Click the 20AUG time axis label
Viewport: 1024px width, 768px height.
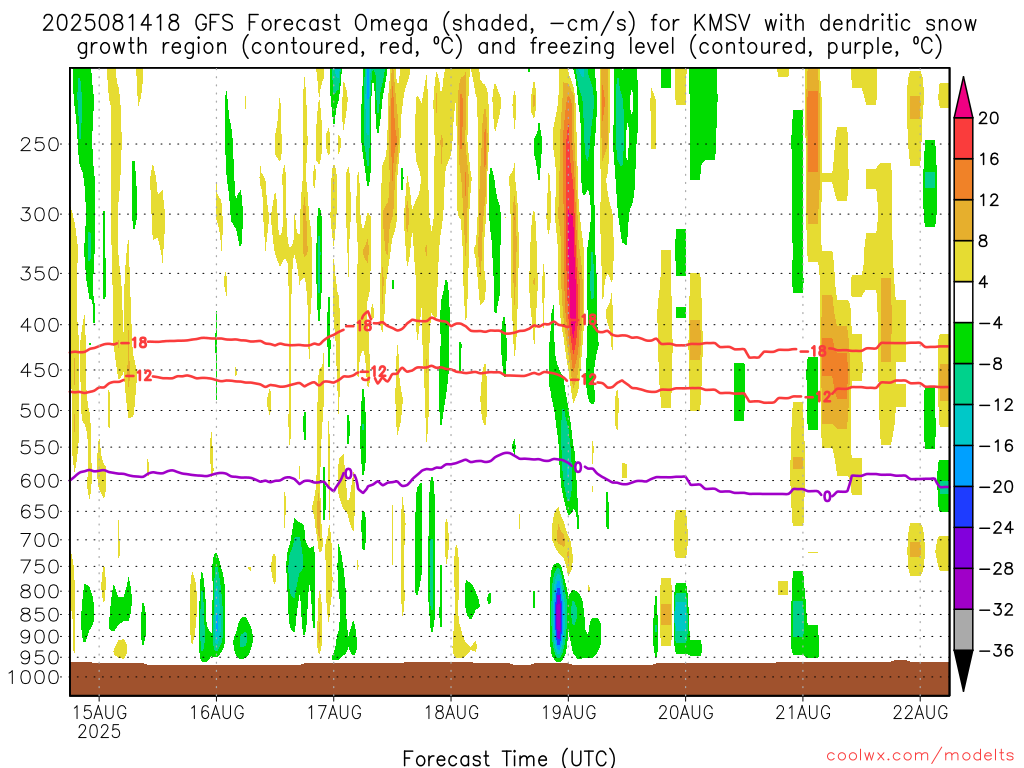686,712
